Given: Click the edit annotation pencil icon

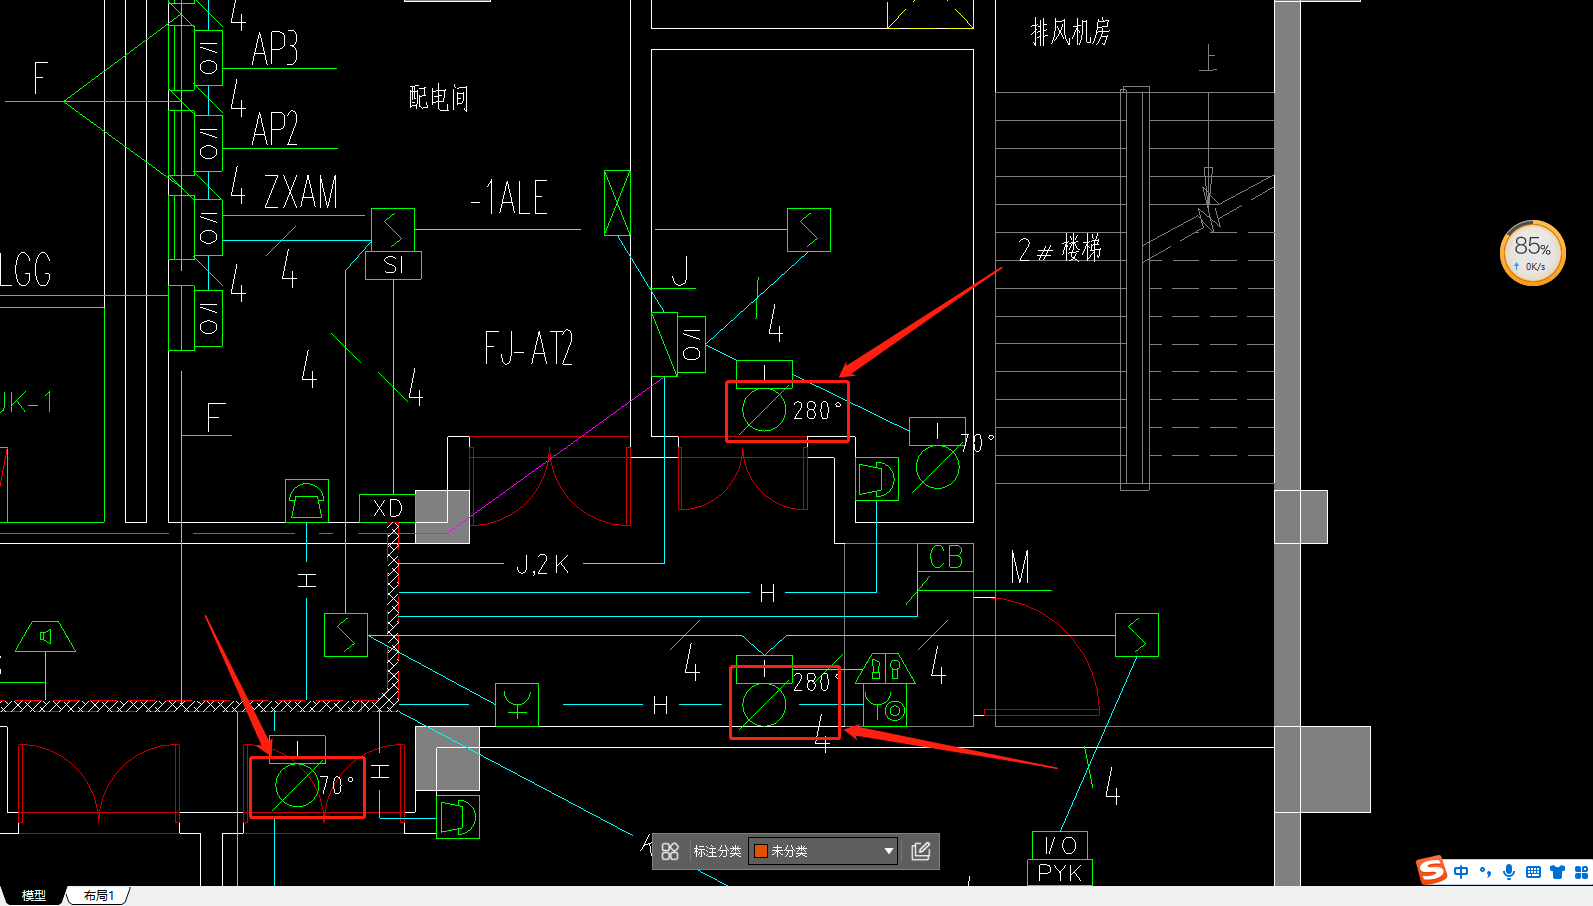Looking at the screenshot, I should click(x=921, y=851).
